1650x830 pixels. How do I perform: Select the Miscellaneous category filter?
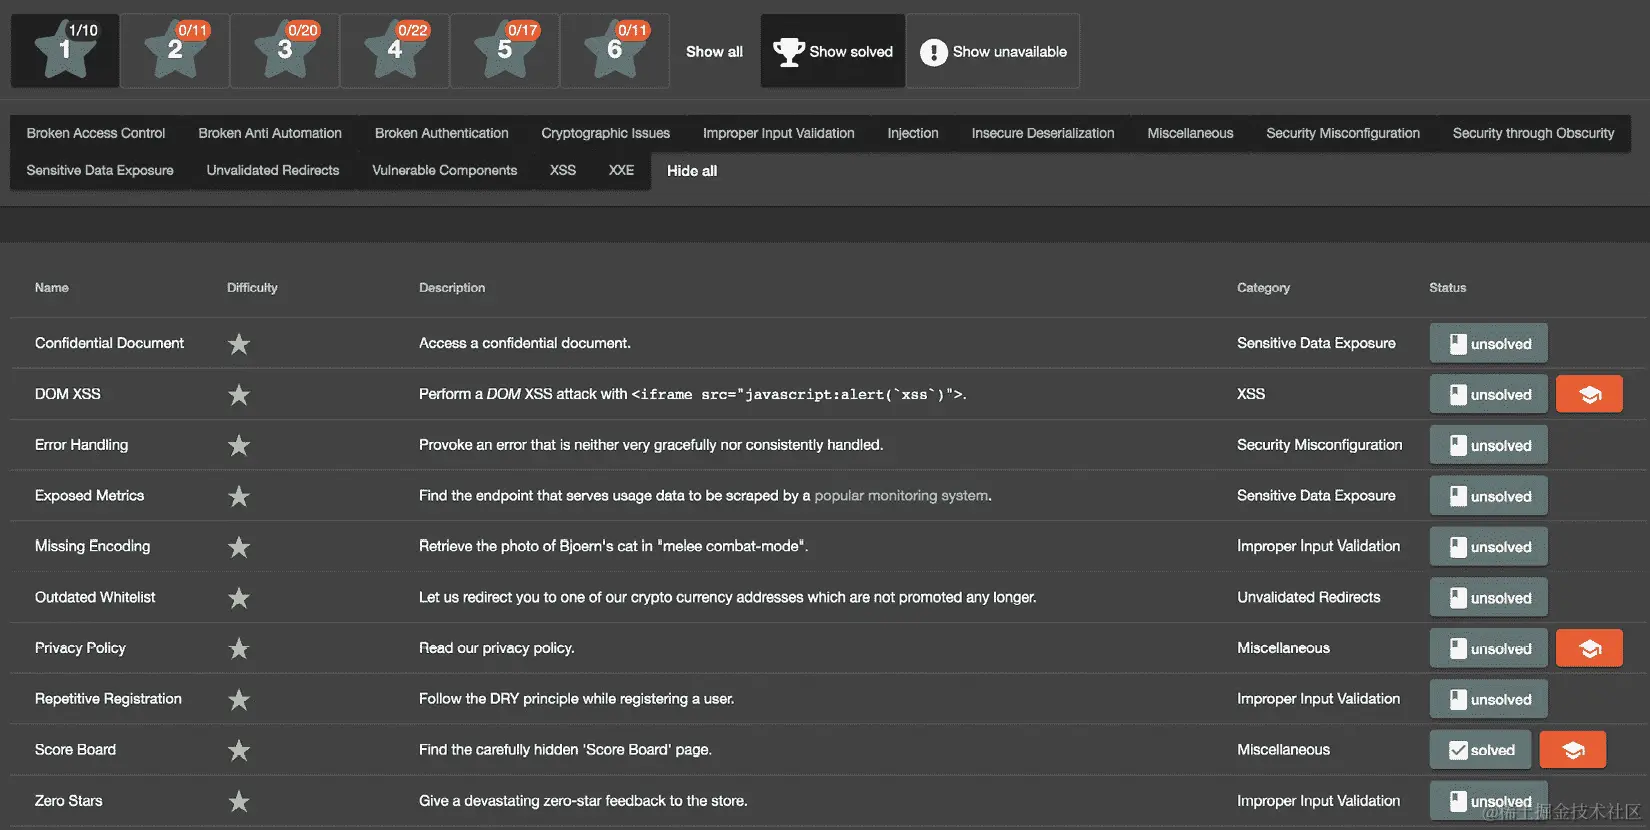1190,133
